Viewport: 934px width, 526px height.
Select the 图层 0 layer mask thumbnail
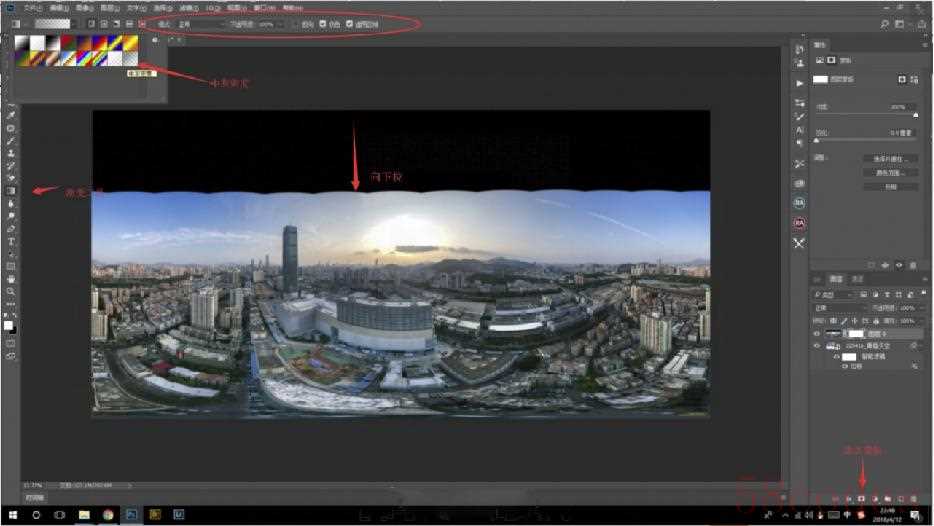(855, 334)
